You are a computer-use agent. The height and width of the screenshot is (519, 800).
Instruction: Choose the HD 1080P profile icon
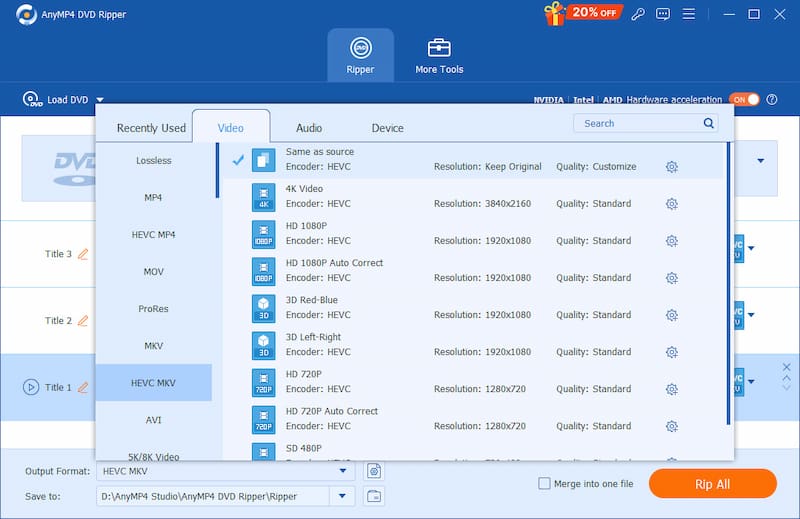263,234
